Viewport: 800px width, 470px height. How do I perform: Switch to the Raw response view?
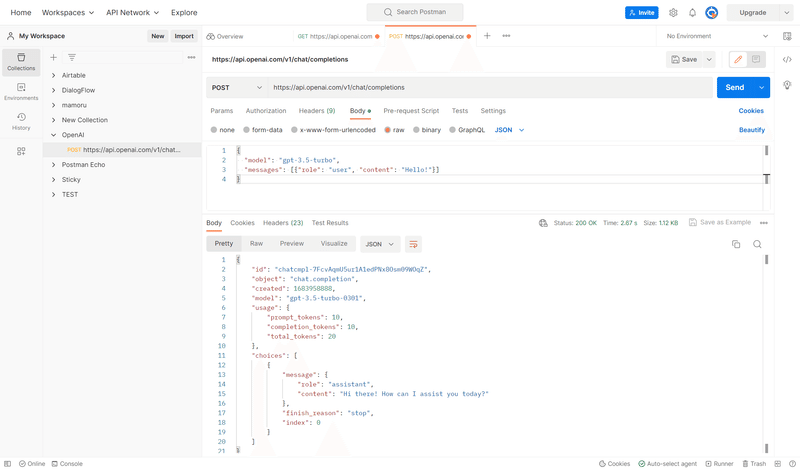(256, 244)
